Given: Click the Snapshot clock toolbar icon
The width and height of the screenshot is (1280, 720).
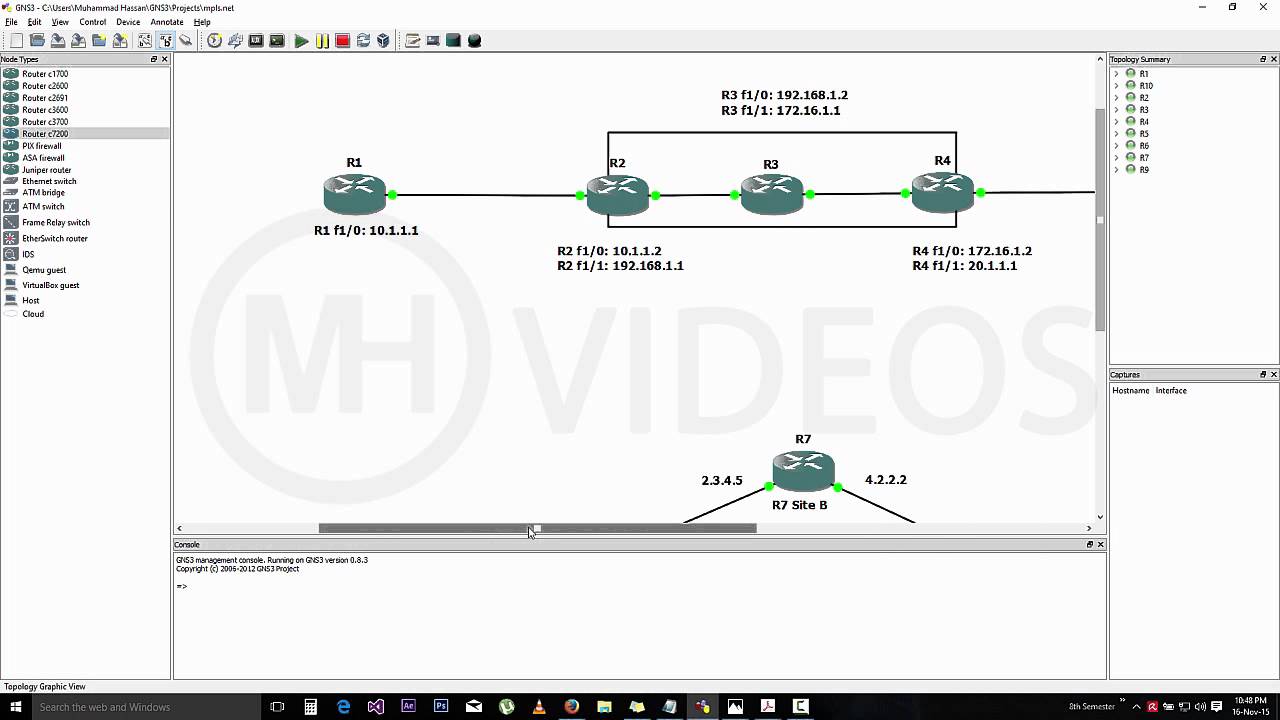Looking at the screenshot, I should [215, 41].
